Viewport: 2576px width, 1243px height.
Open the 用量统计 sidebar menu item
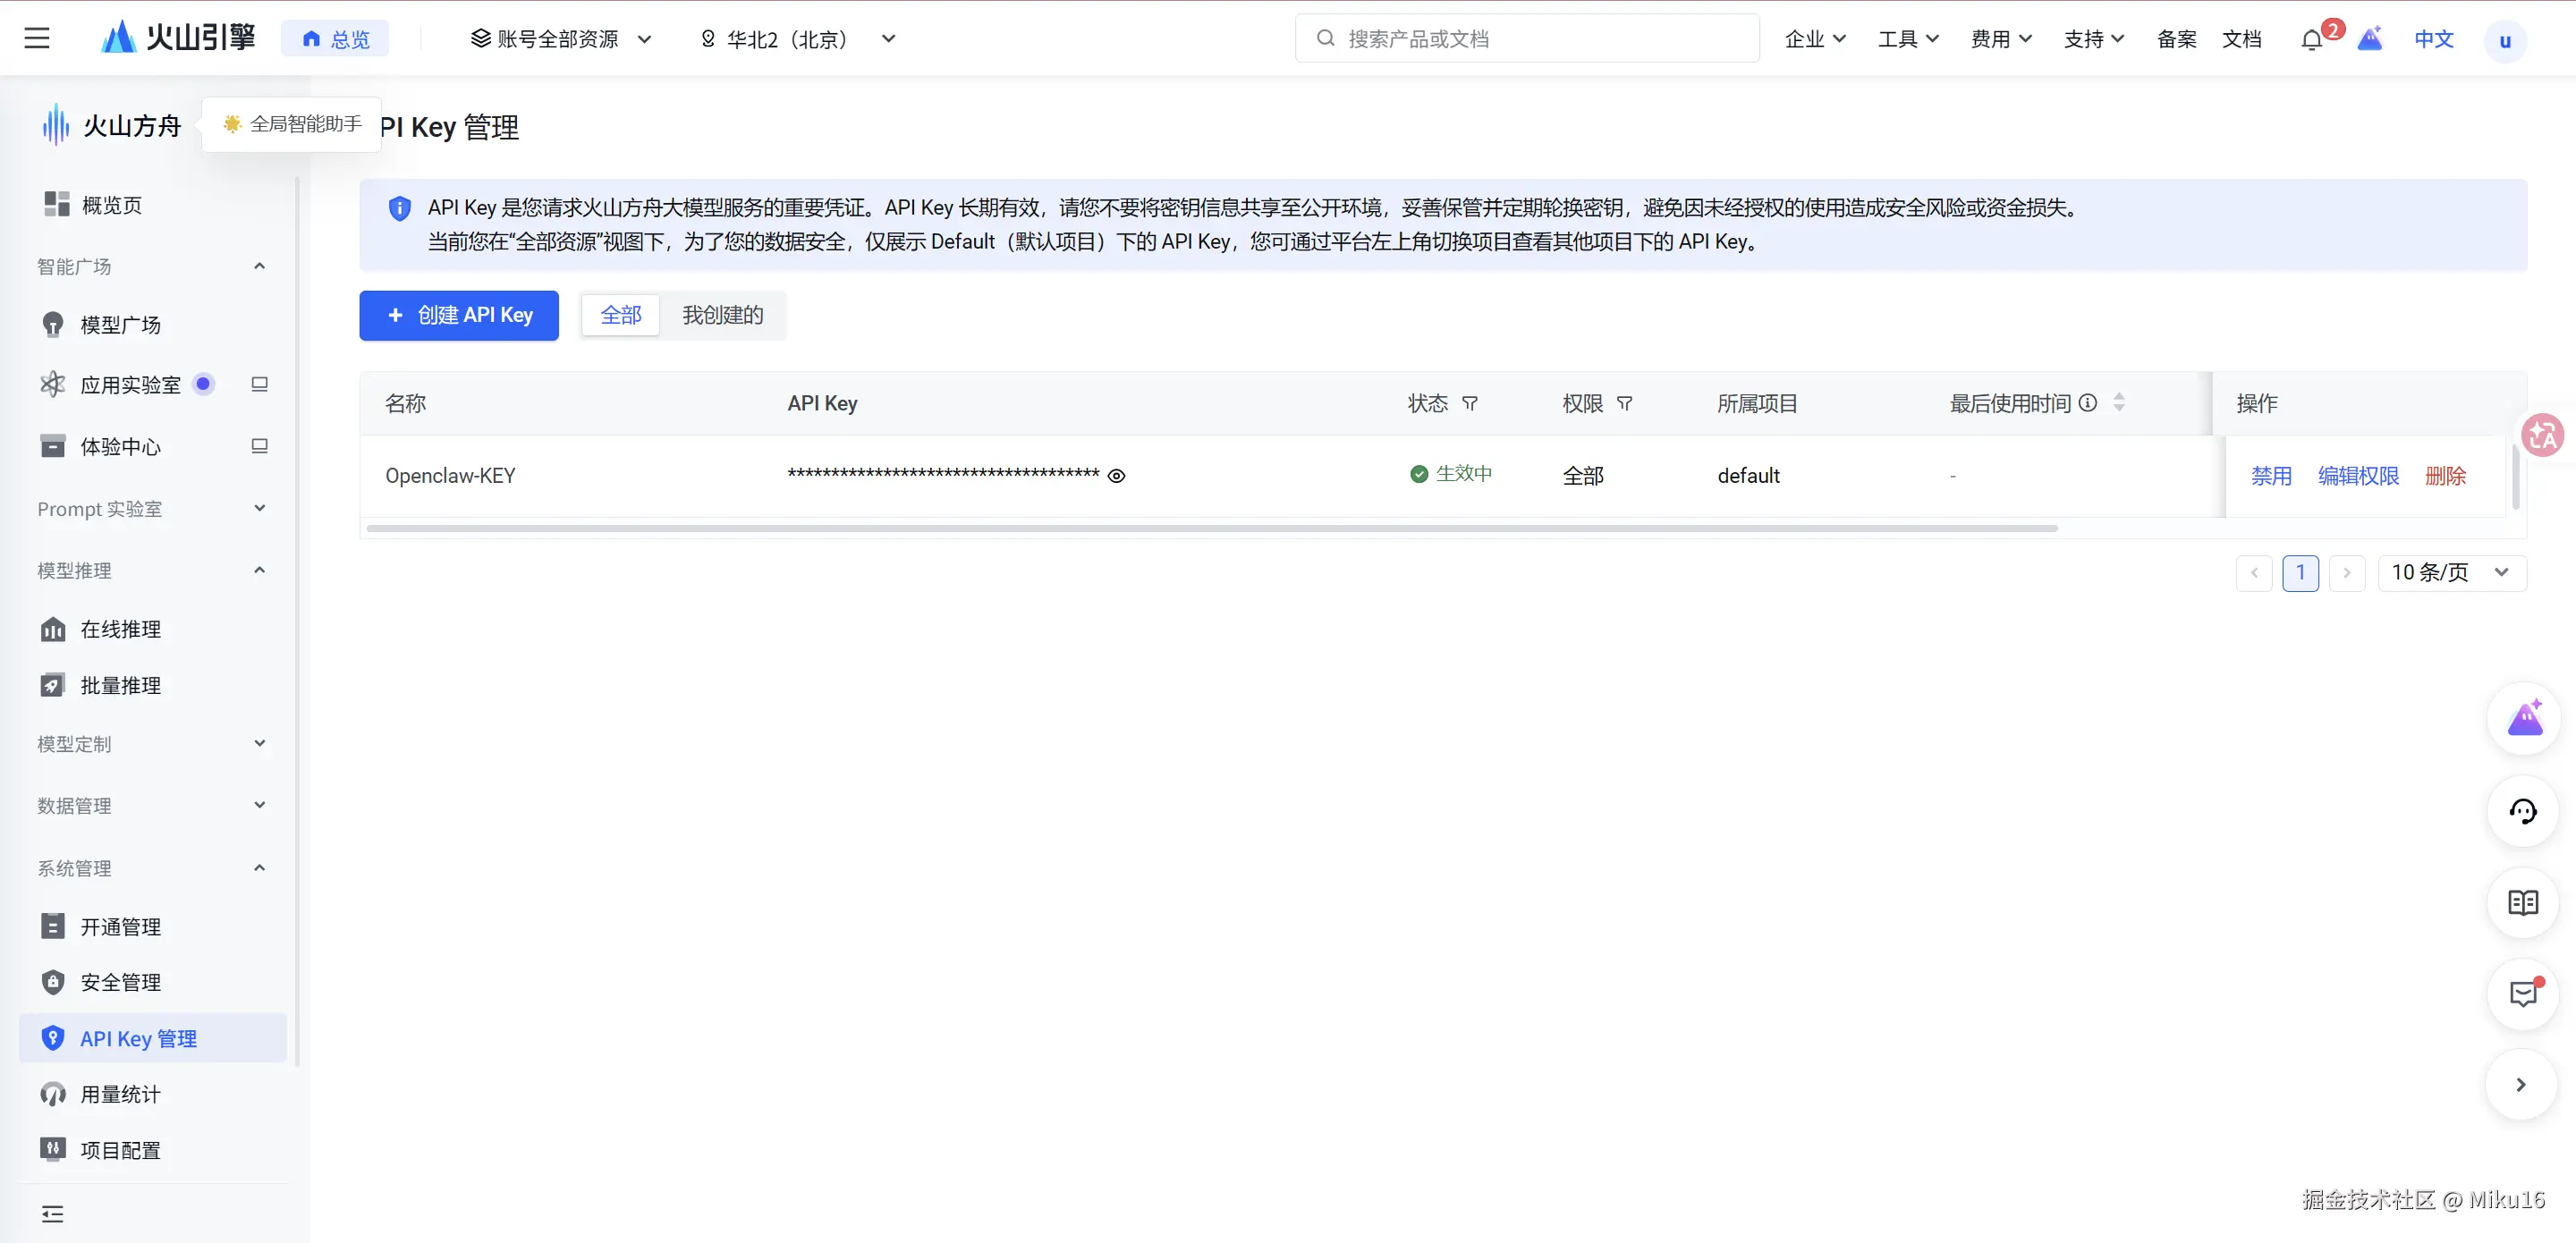(120, 1094)
